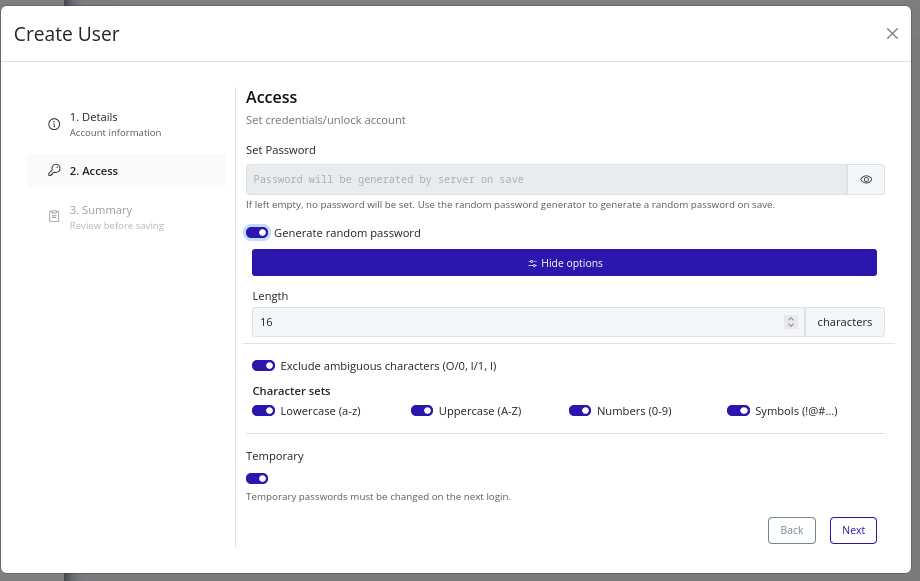Decrease password length with the down stepper

tap(790, 326)
